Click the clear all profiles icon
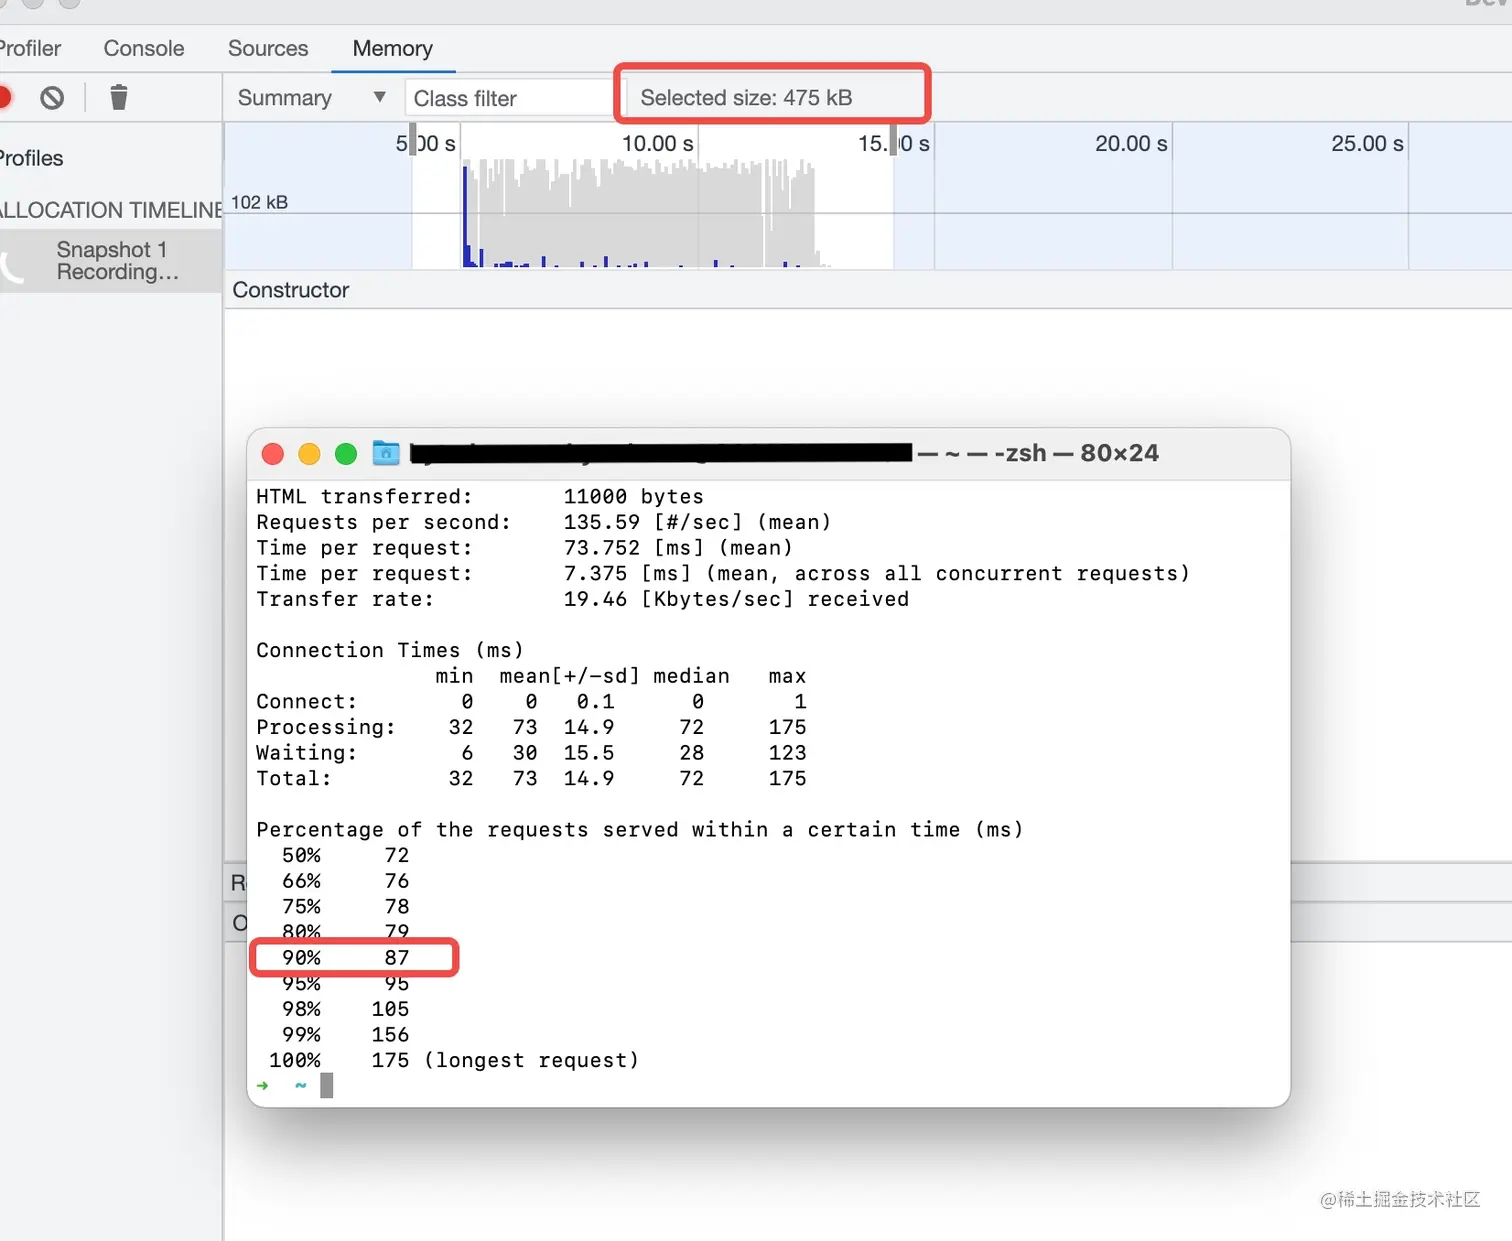 52,97
